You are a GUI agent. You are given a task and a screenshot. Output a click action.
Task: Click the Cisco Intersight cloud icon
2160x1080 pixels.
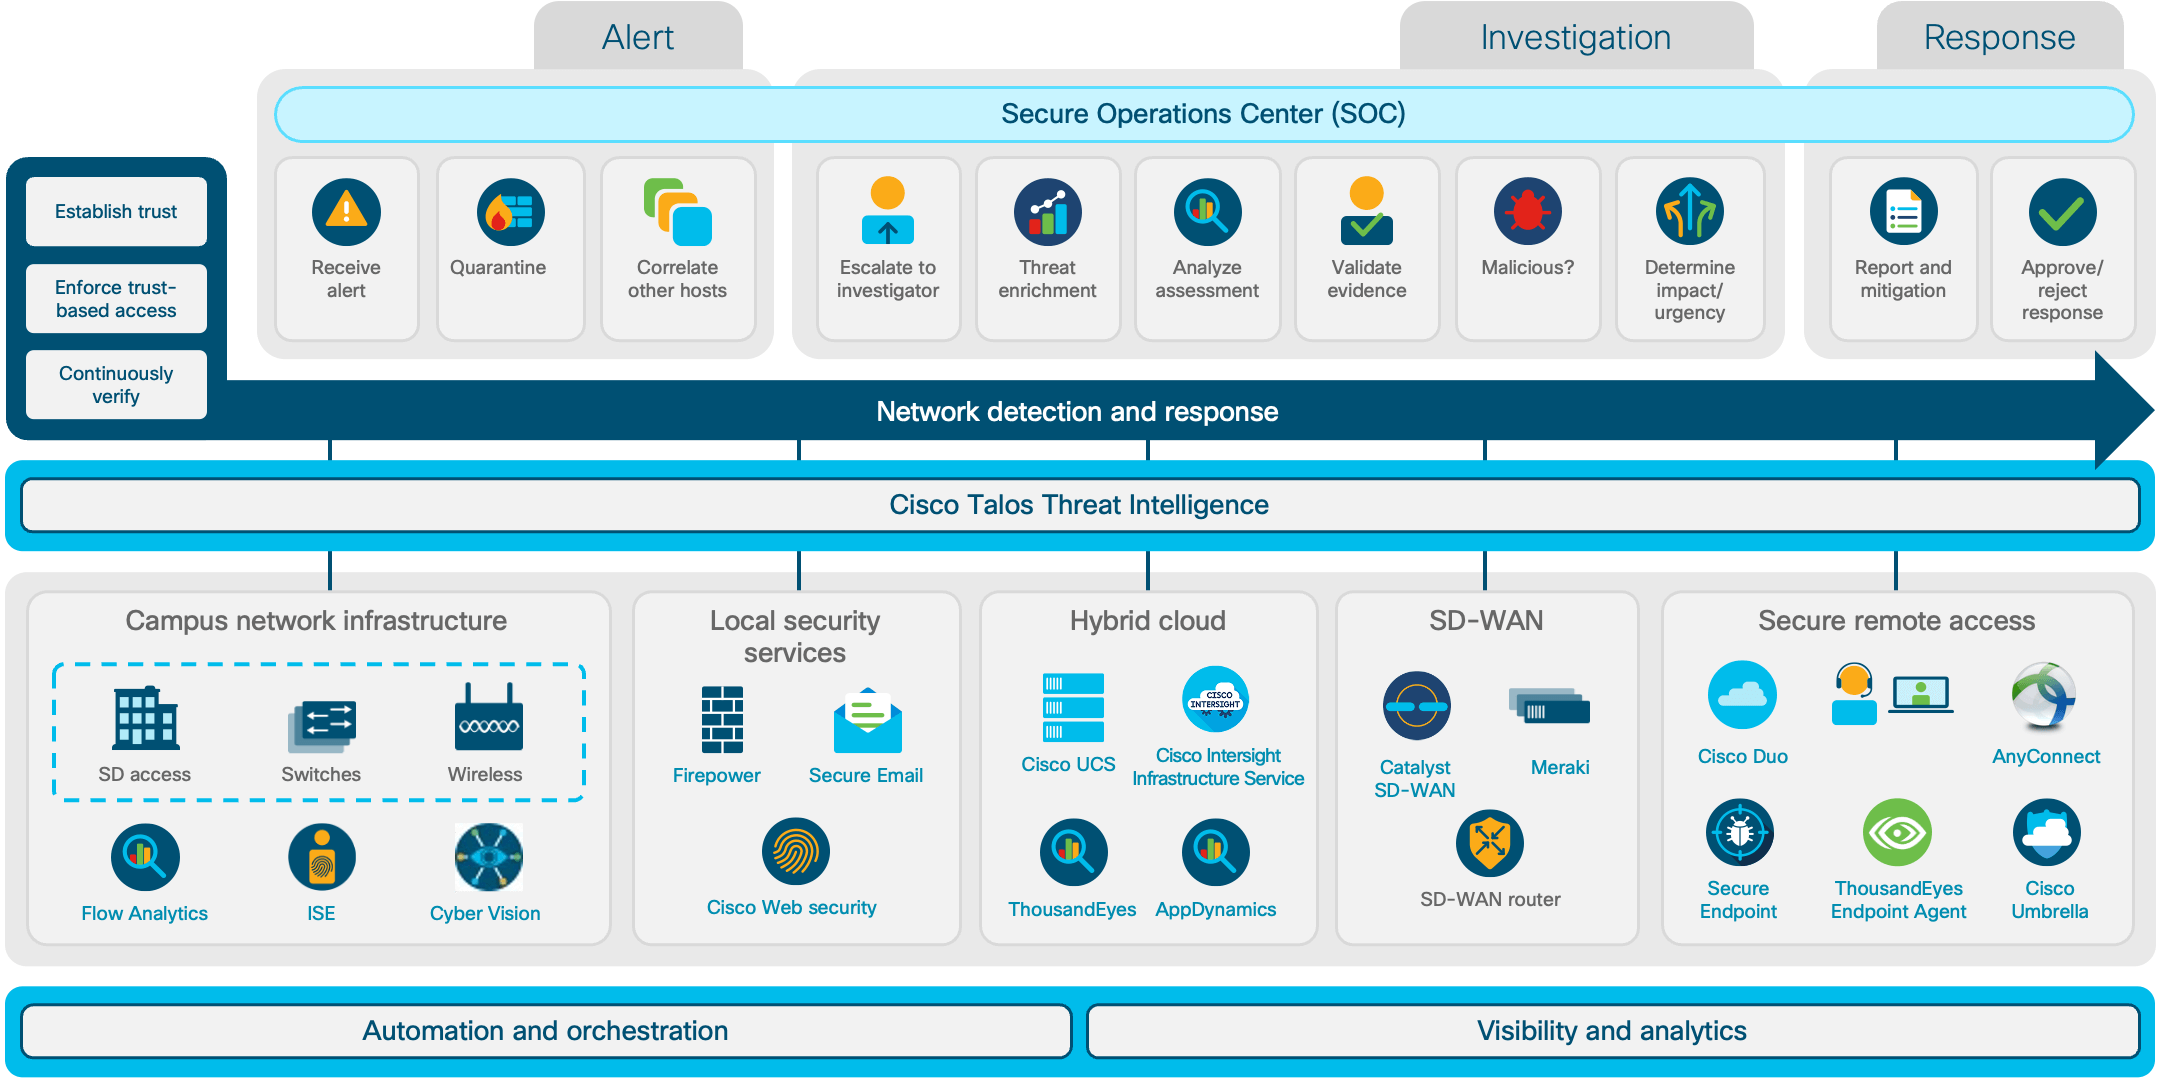click(x=1215, y=700)
